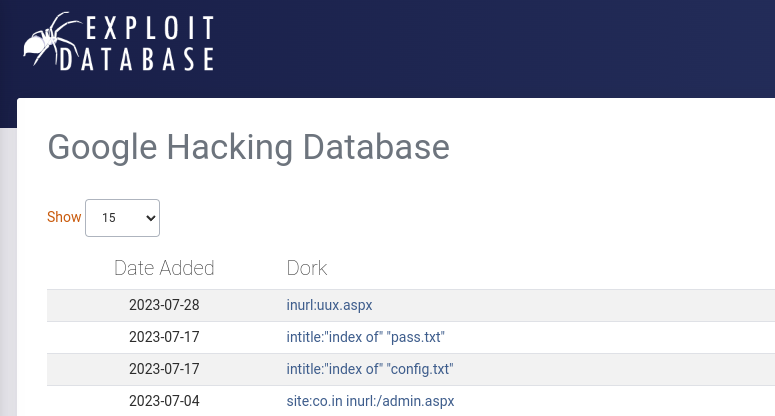Click the DATABASE word in the logo

137,58
